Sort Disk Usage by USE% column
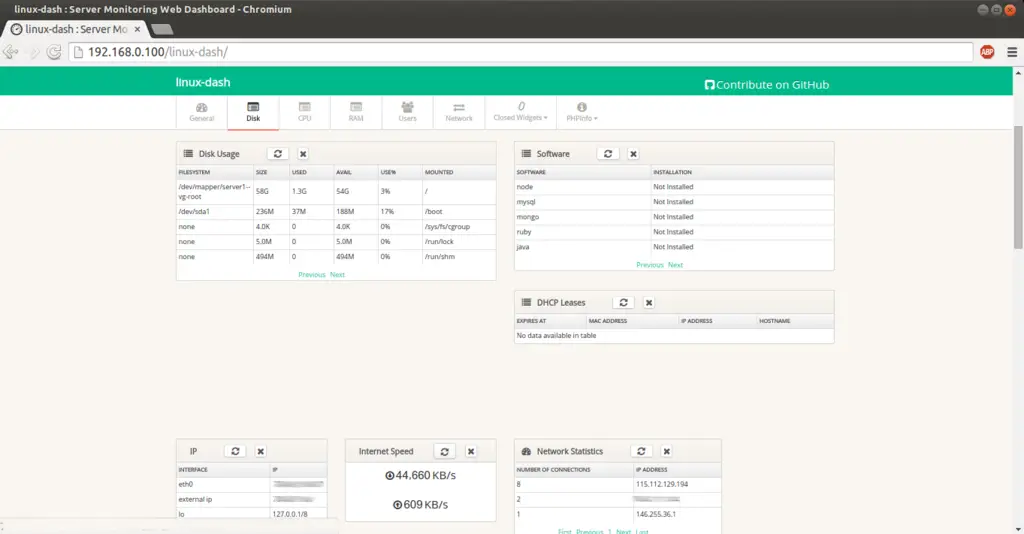 point(400,172)
